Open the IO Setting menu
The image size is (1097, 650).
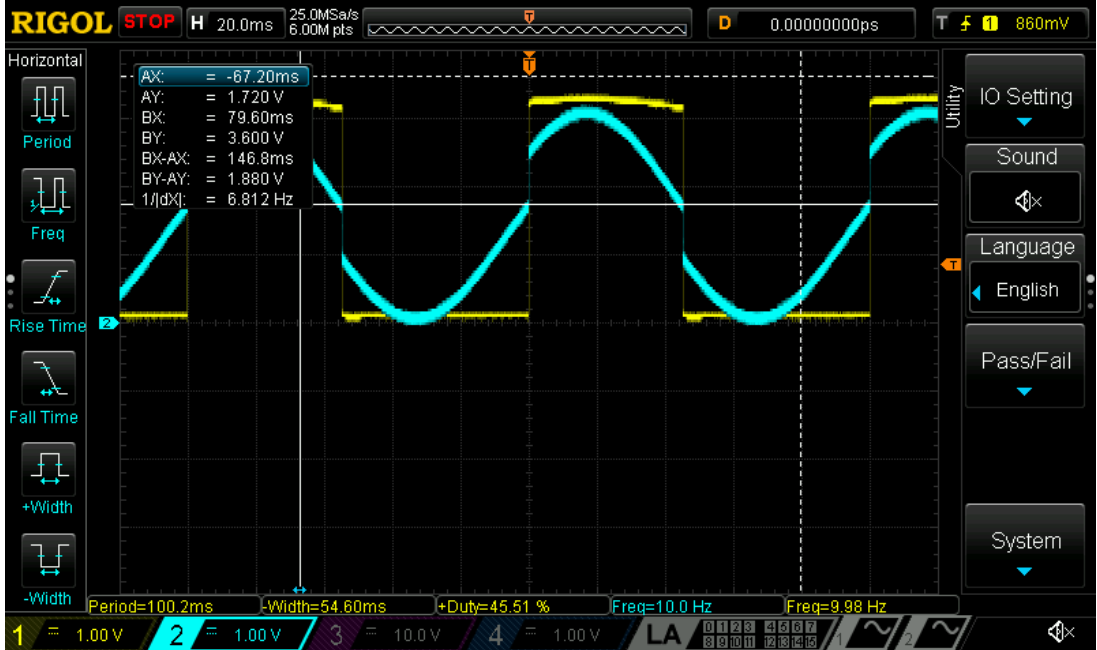[x=1026, y=97]
